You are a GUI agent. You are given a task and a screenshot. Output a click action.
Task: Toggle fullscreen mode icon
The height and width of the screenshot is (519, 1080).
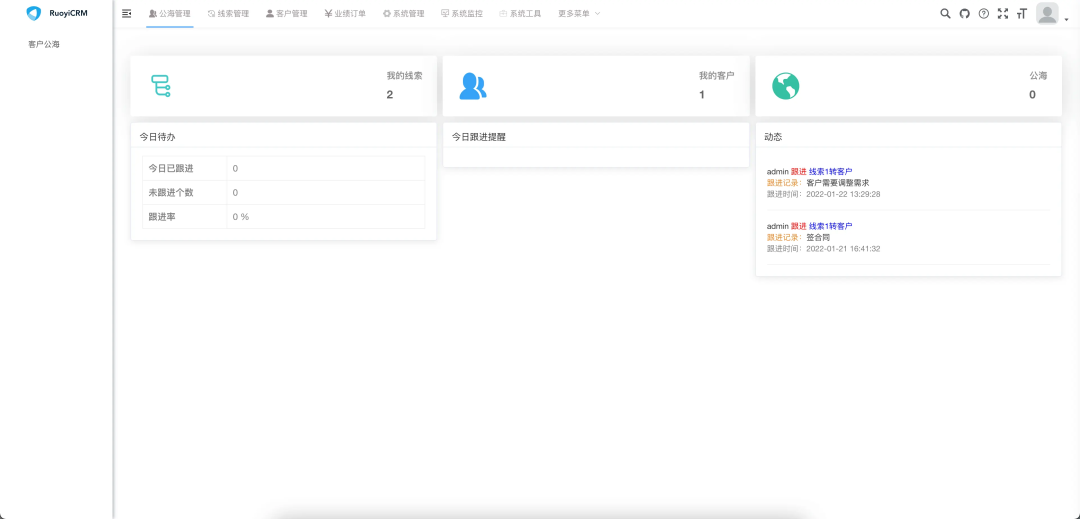1003,13
